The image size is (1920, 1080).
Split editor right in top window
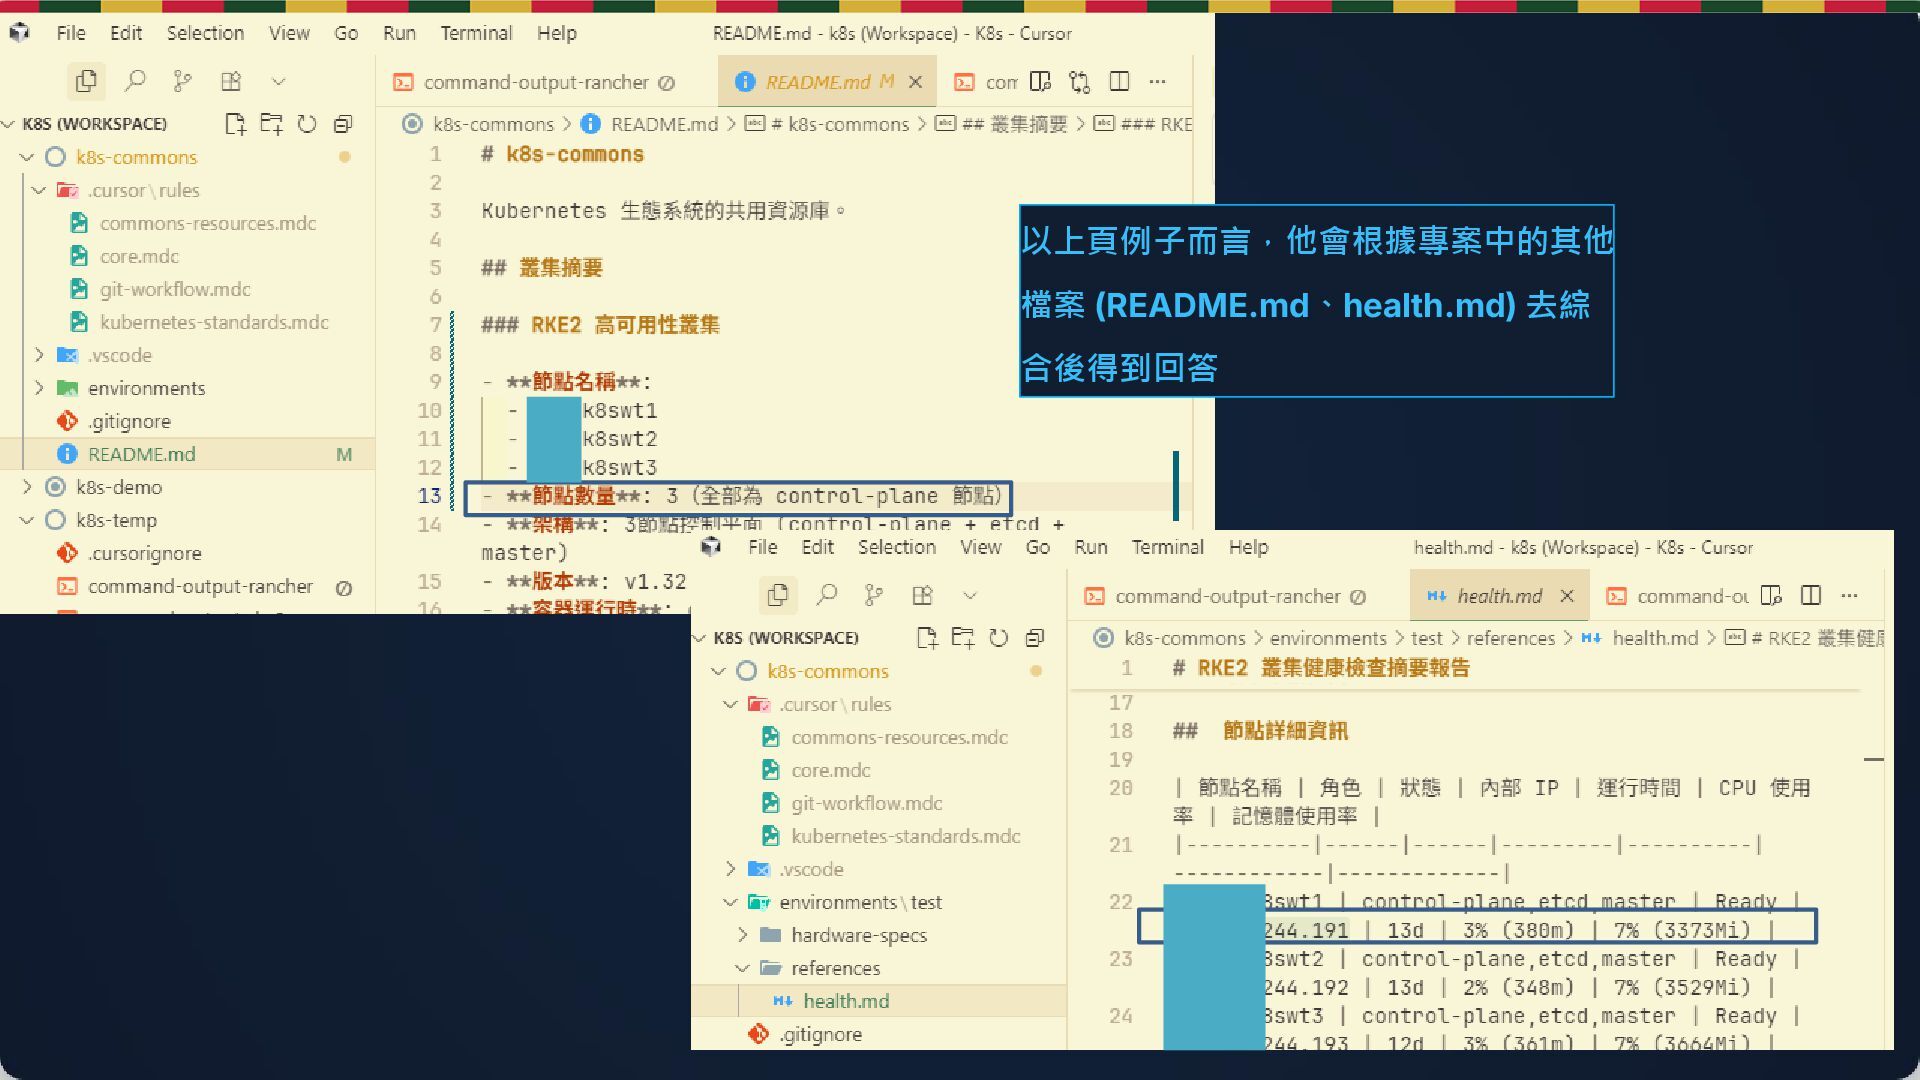coord(1119,82)
